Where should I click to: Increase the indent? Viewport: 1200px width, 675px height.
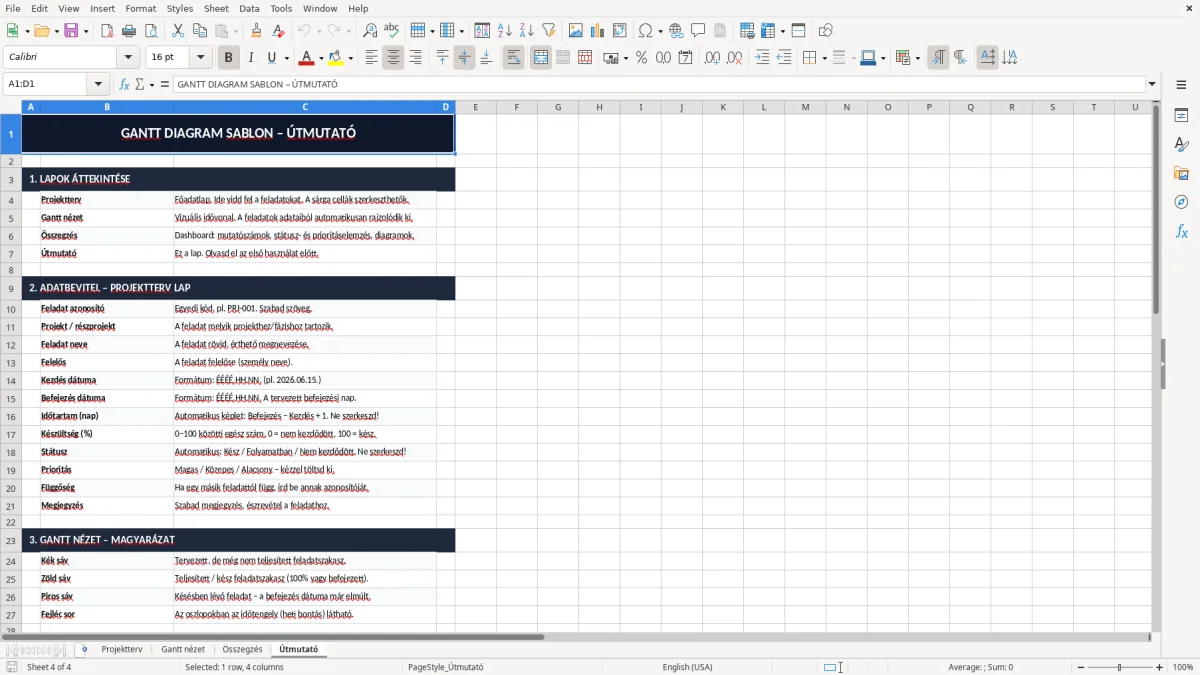(762, 58)
